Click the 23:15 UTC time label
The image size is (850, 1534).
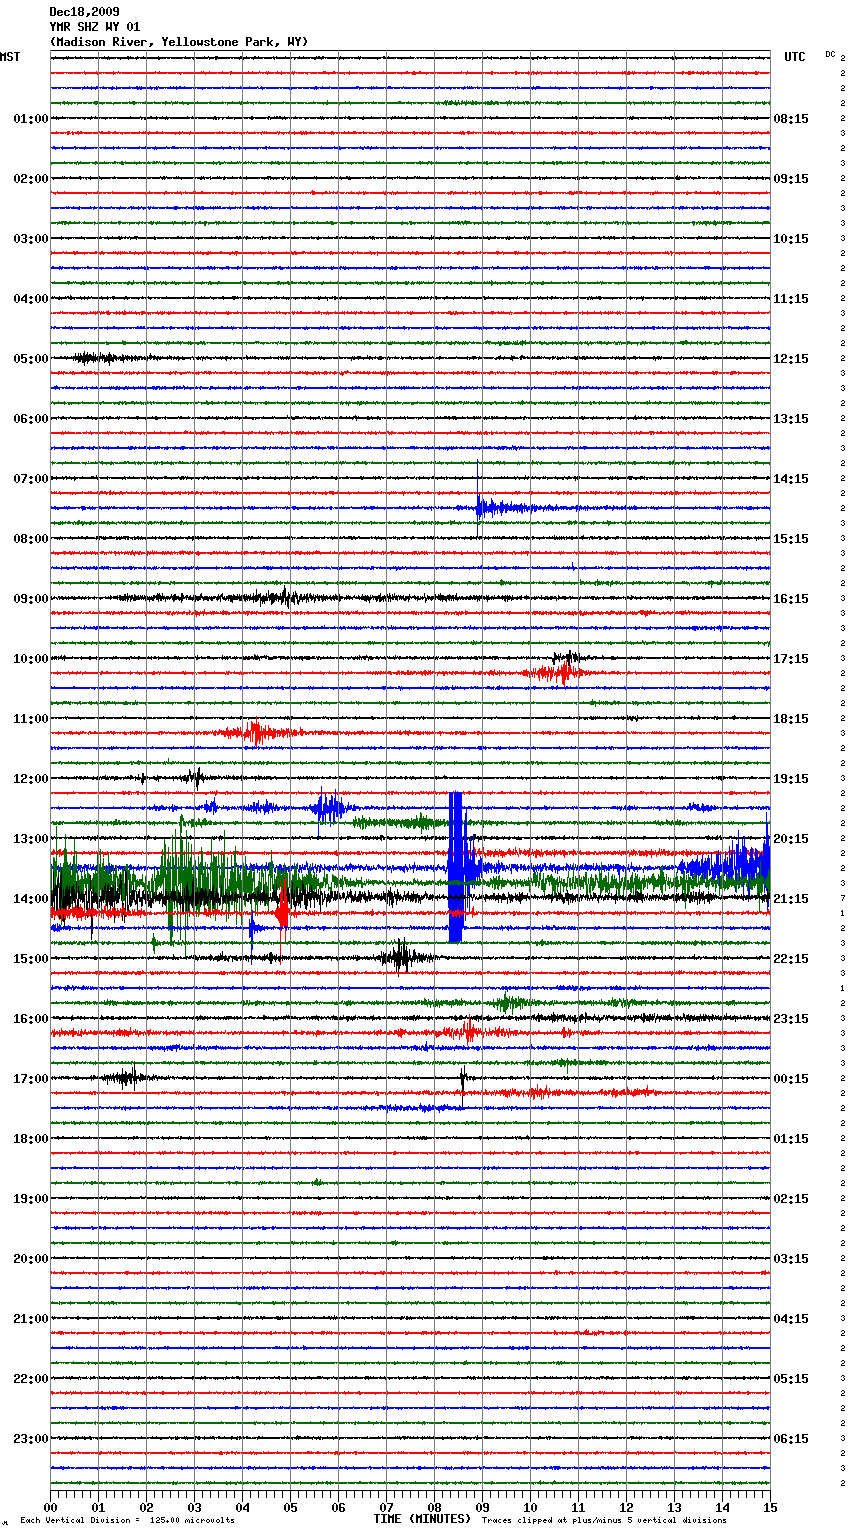click(x=791, y=1019)
